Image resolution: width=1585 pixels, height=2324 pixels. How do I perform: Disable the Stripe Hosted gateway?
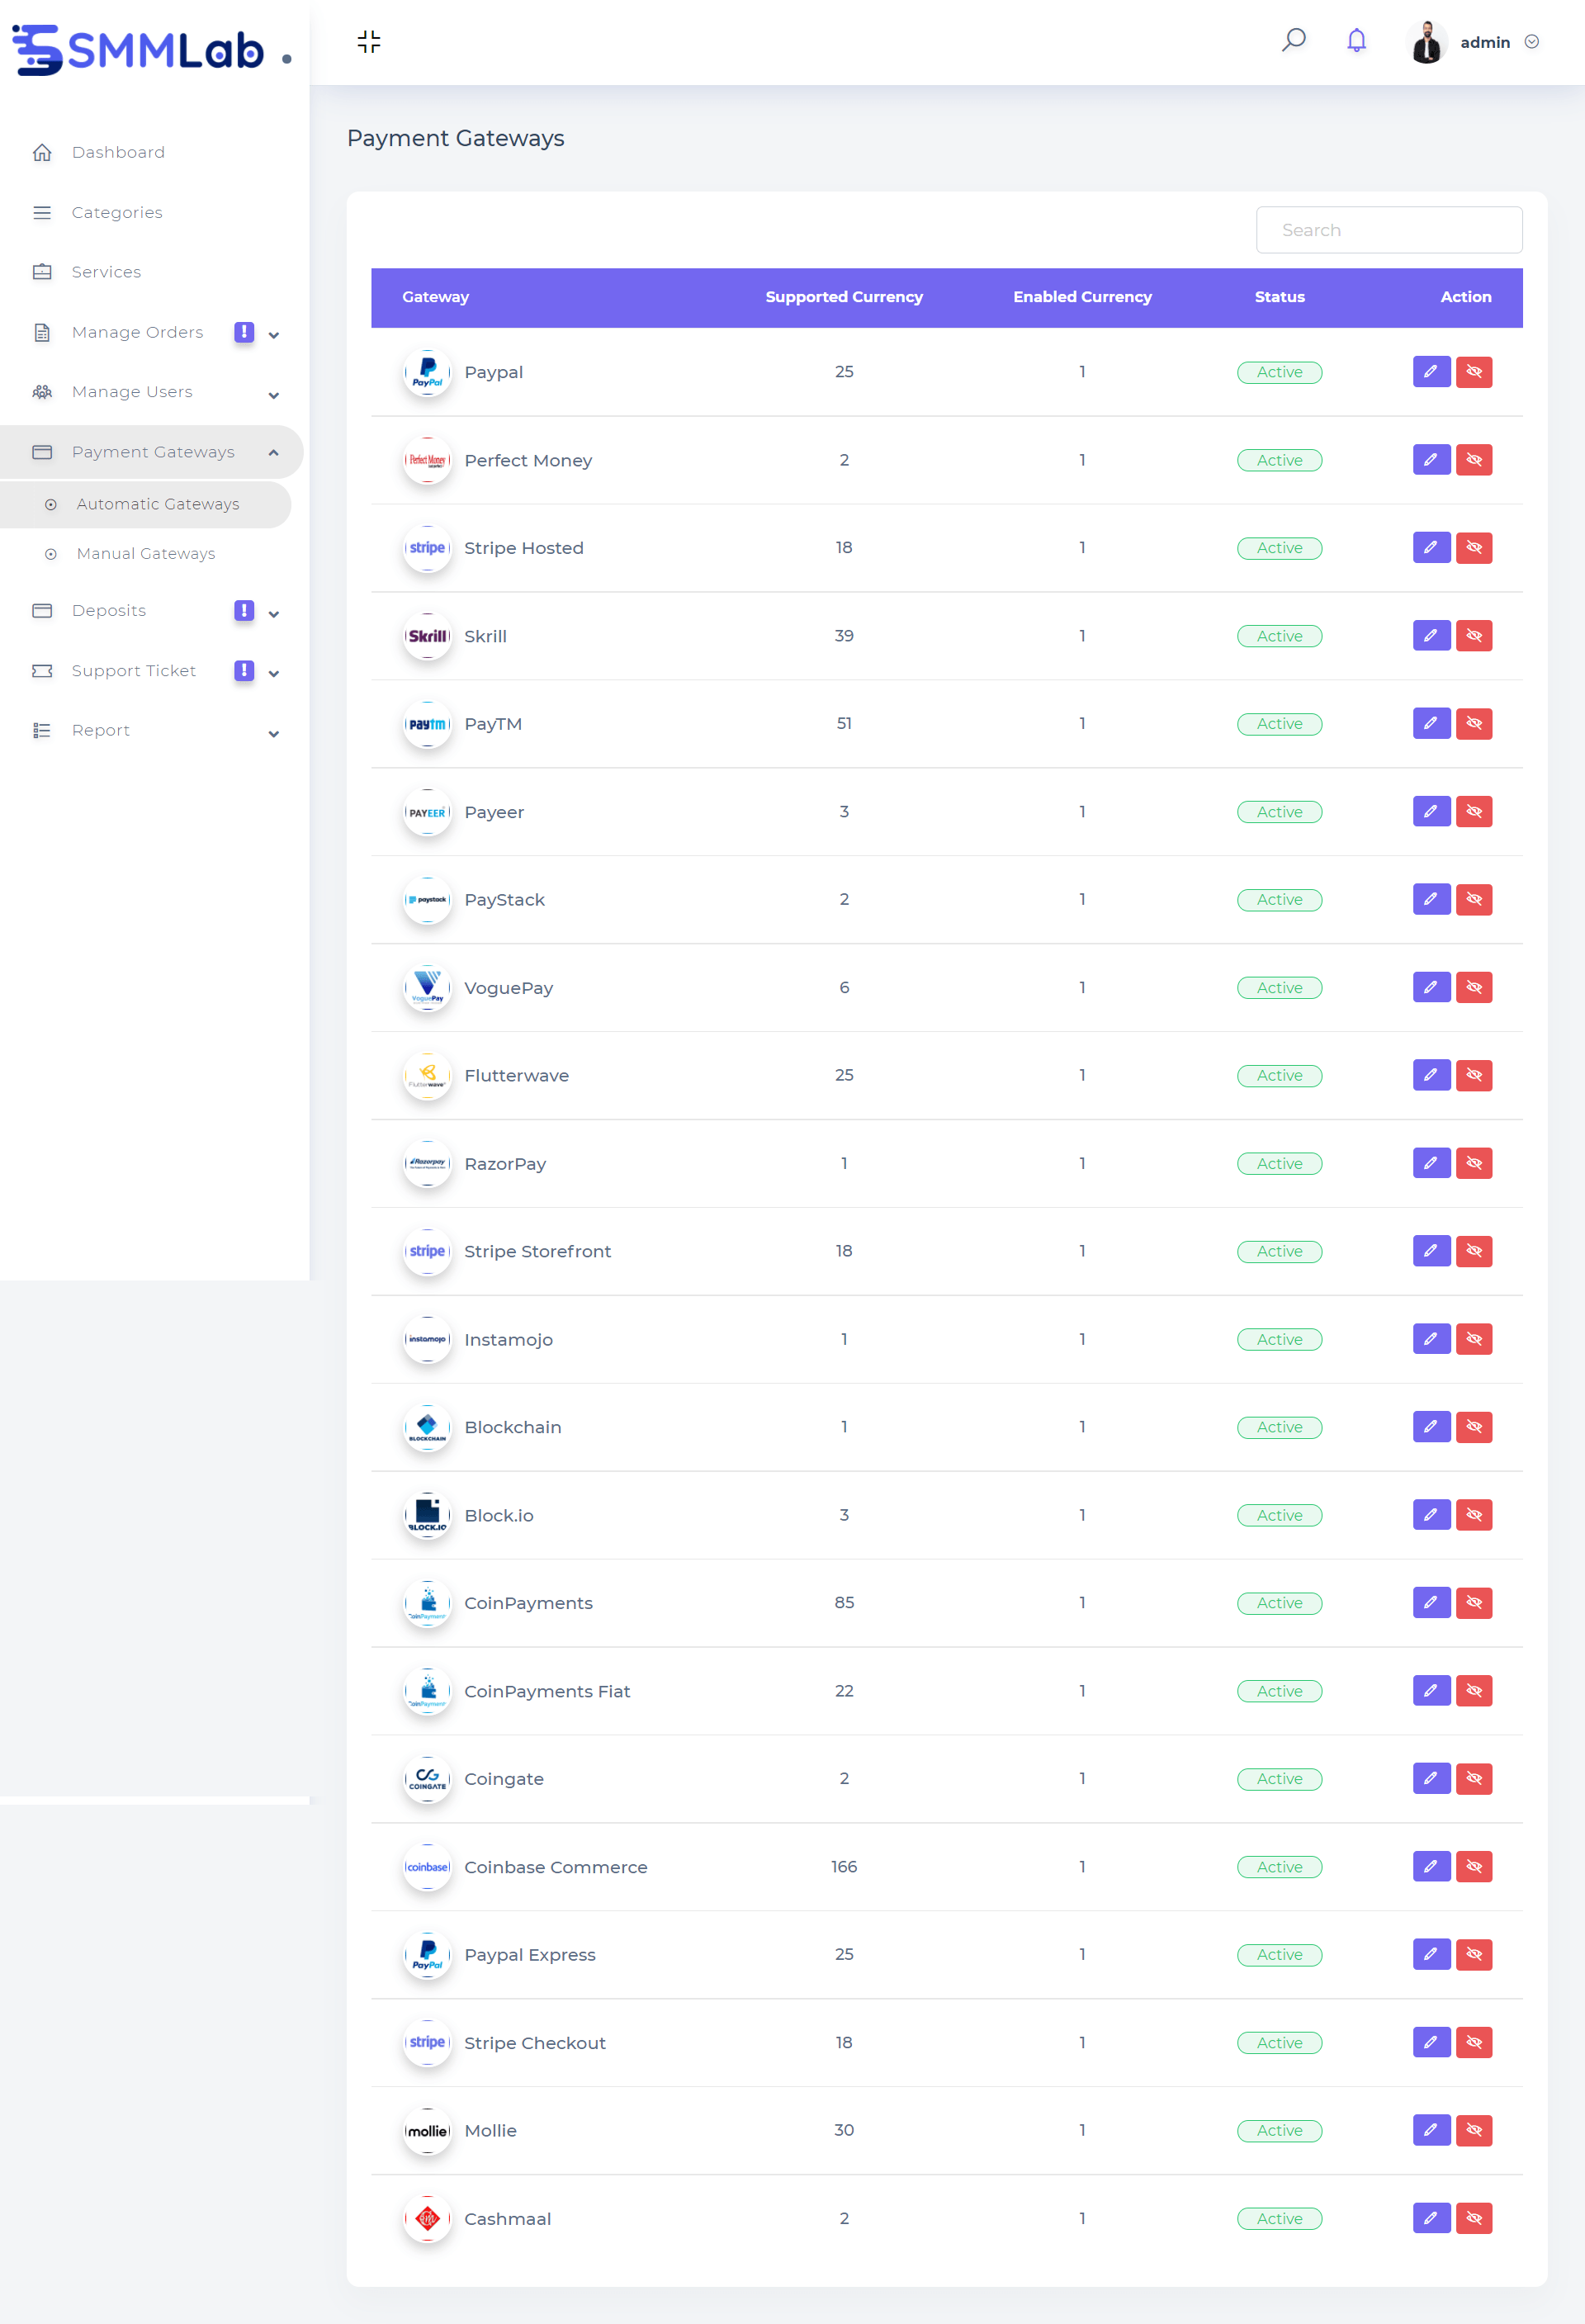point(1474,548)
